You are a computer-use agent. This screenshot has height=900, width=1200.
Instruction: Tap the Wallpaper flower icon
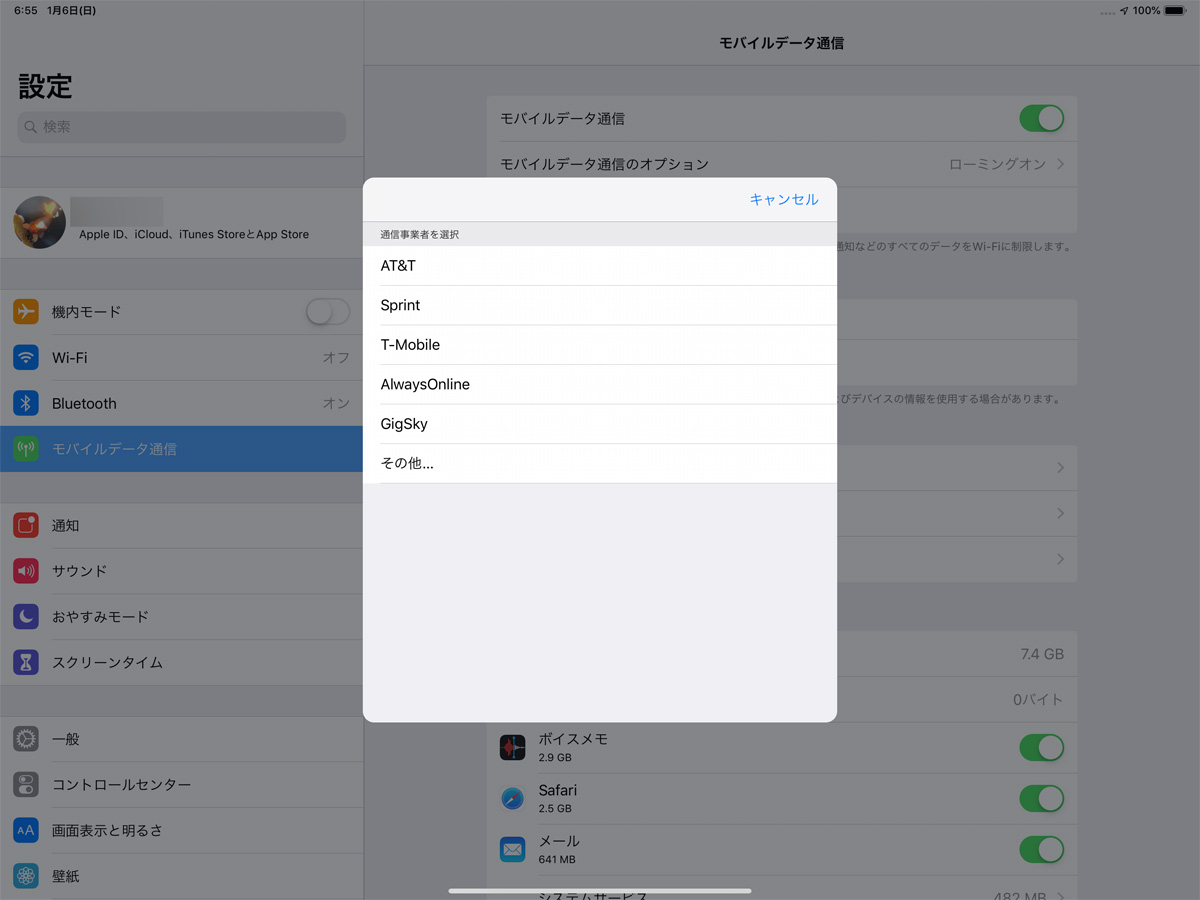click(26, 876)
